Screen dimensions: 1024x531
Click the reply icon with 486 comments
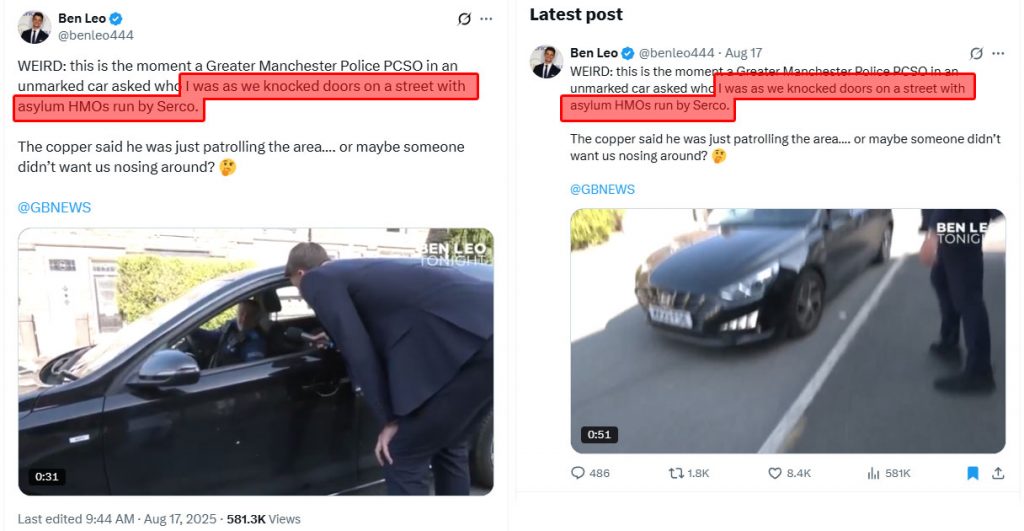(577, 473)
